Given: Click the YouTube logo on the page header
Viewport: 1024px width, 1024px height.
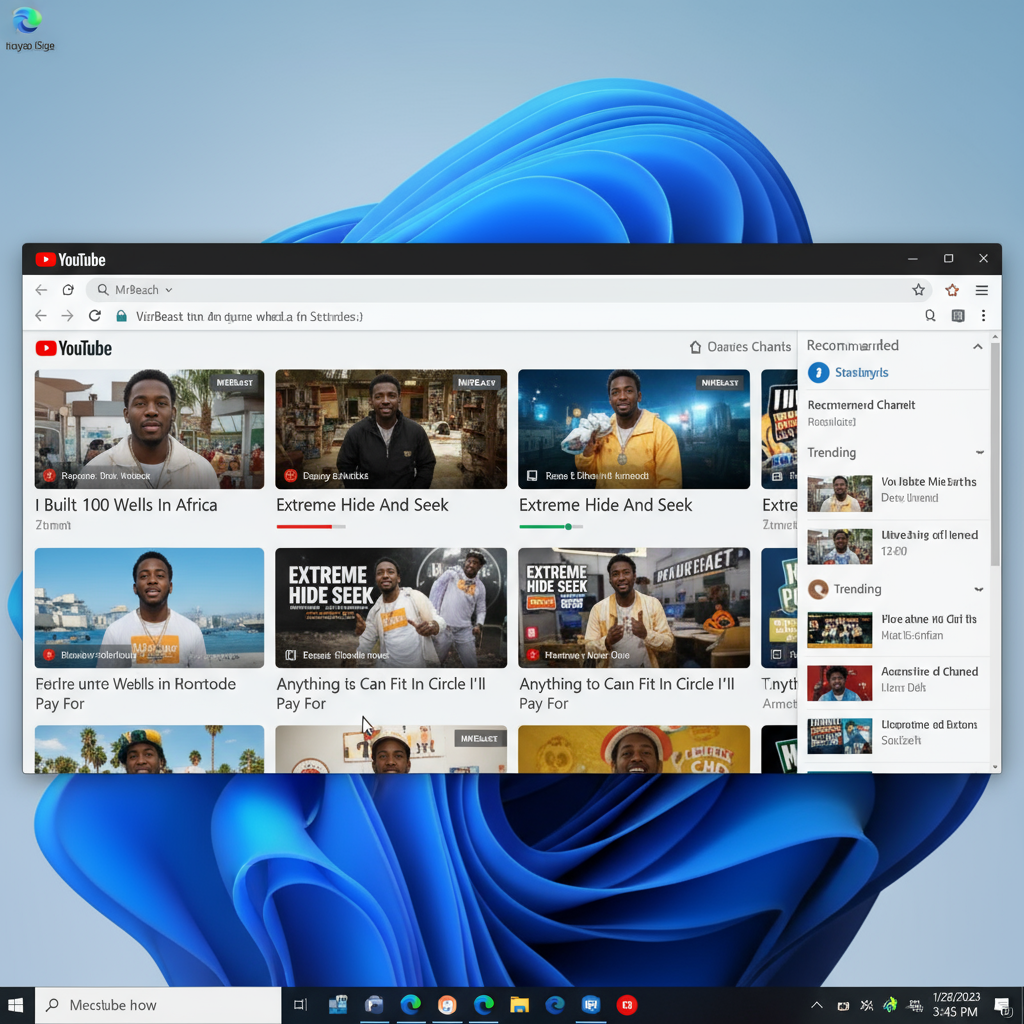Looking at the screenshot, I should coord(74,348).
